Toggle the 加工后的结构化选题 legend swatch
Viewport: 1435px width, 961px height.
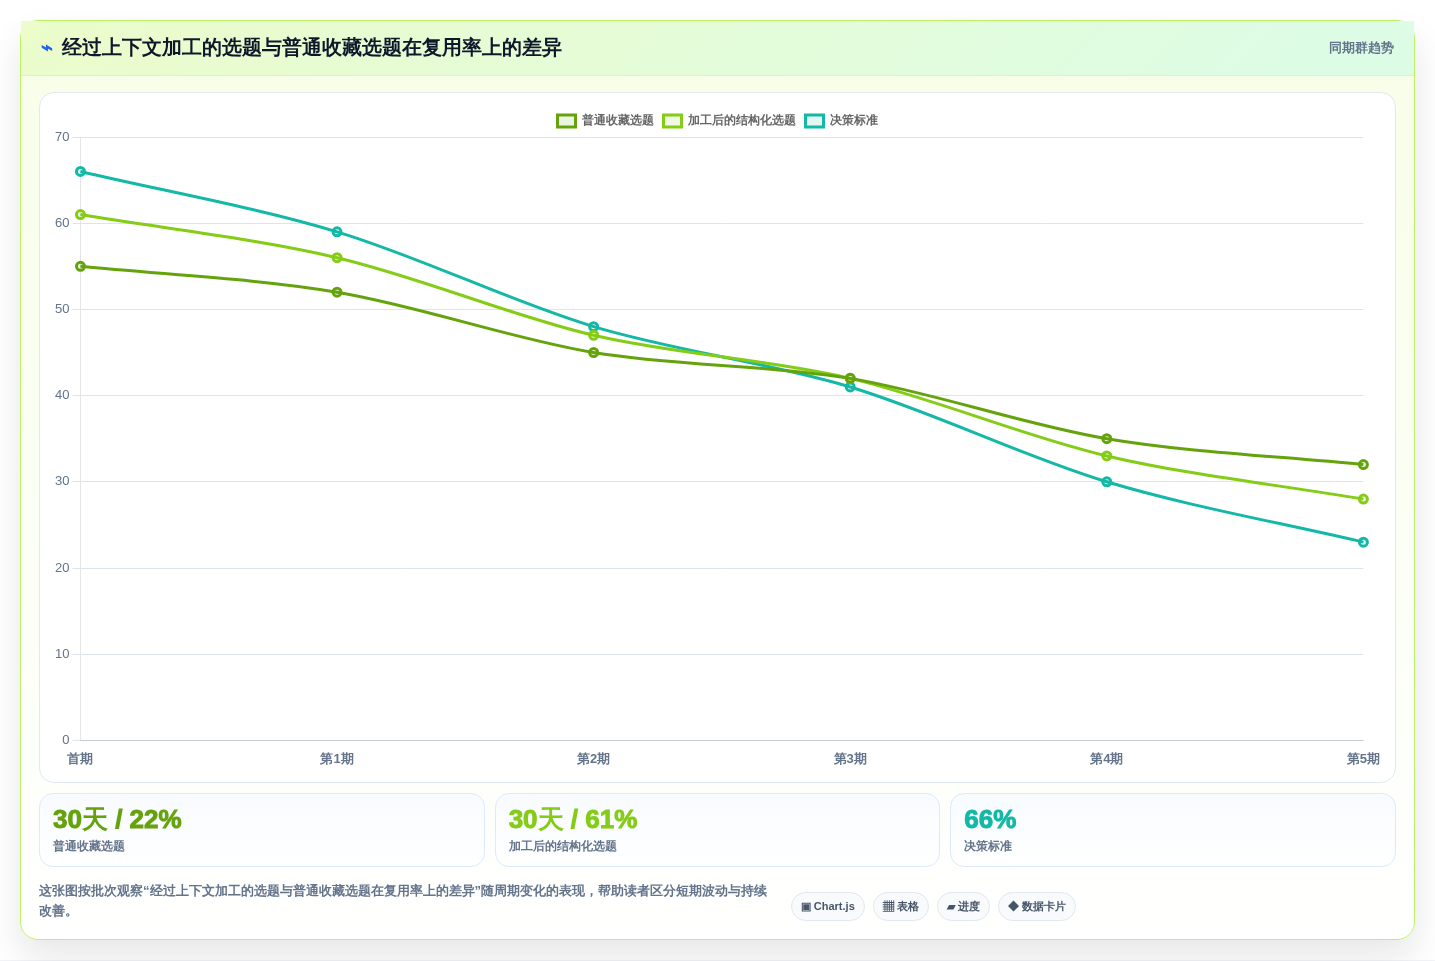[x=672, y=121]
